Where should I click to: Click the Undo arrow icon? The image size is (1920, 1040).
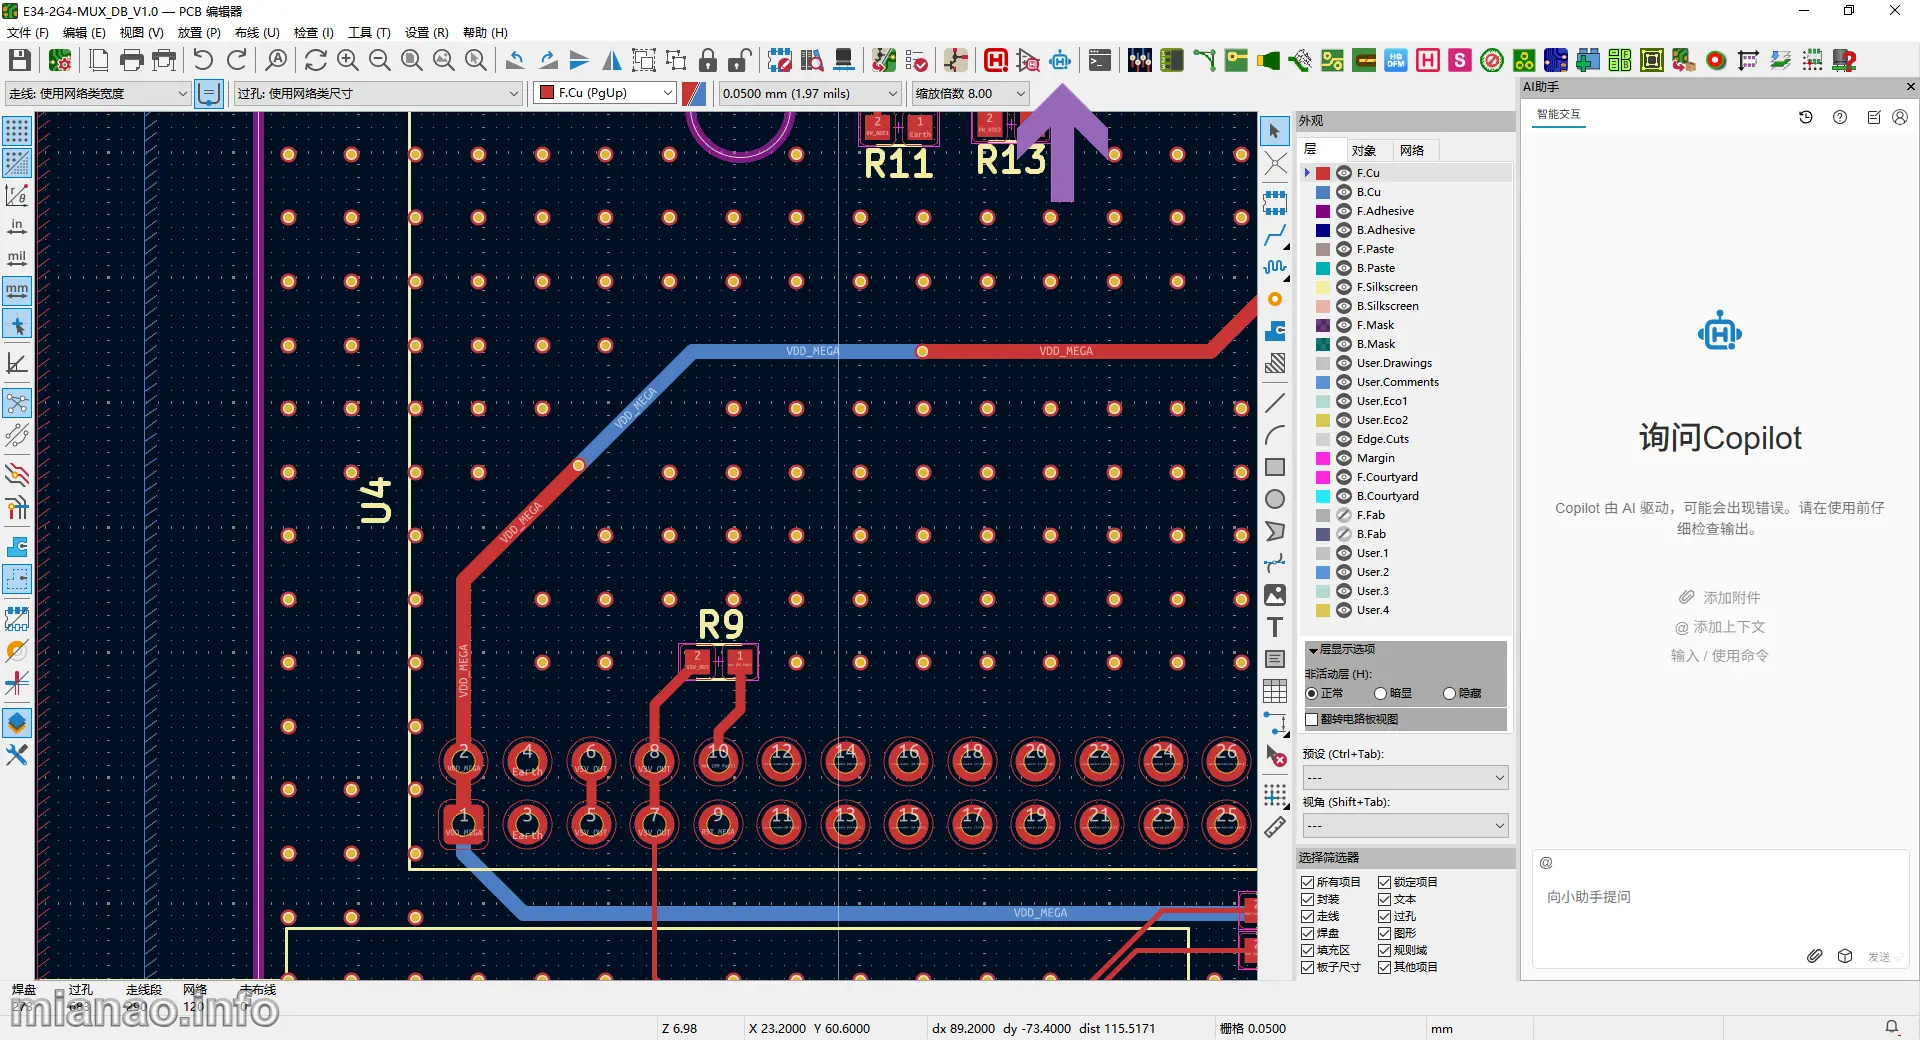click(203, 61)
